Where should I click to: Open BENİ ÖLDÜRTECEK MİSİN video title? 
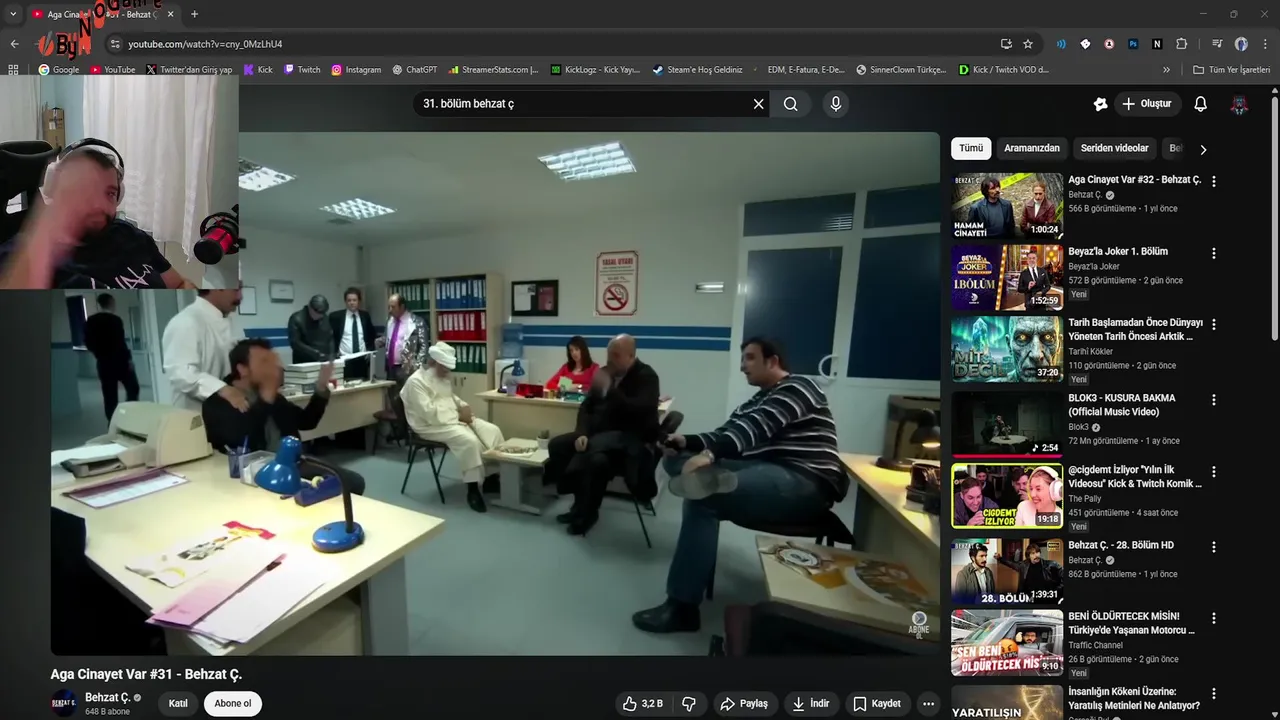pyautogui.click(x=1132, y=623)
